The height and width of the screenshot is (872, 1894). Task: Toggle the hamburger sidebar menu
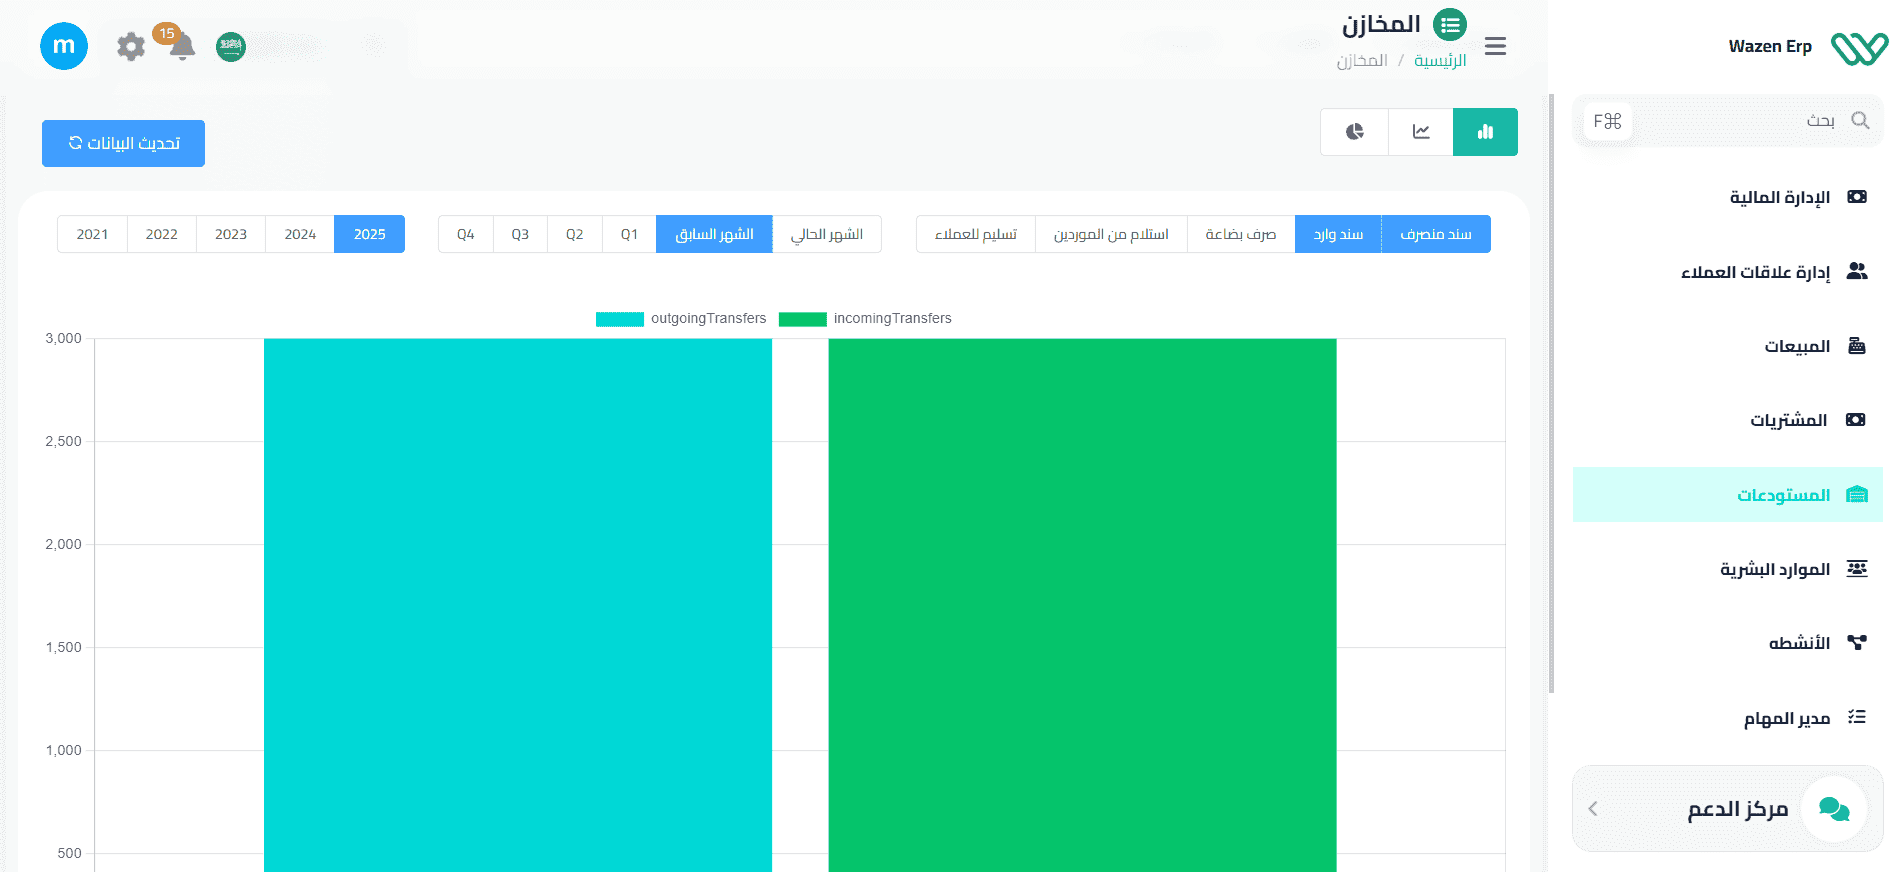1495,46
